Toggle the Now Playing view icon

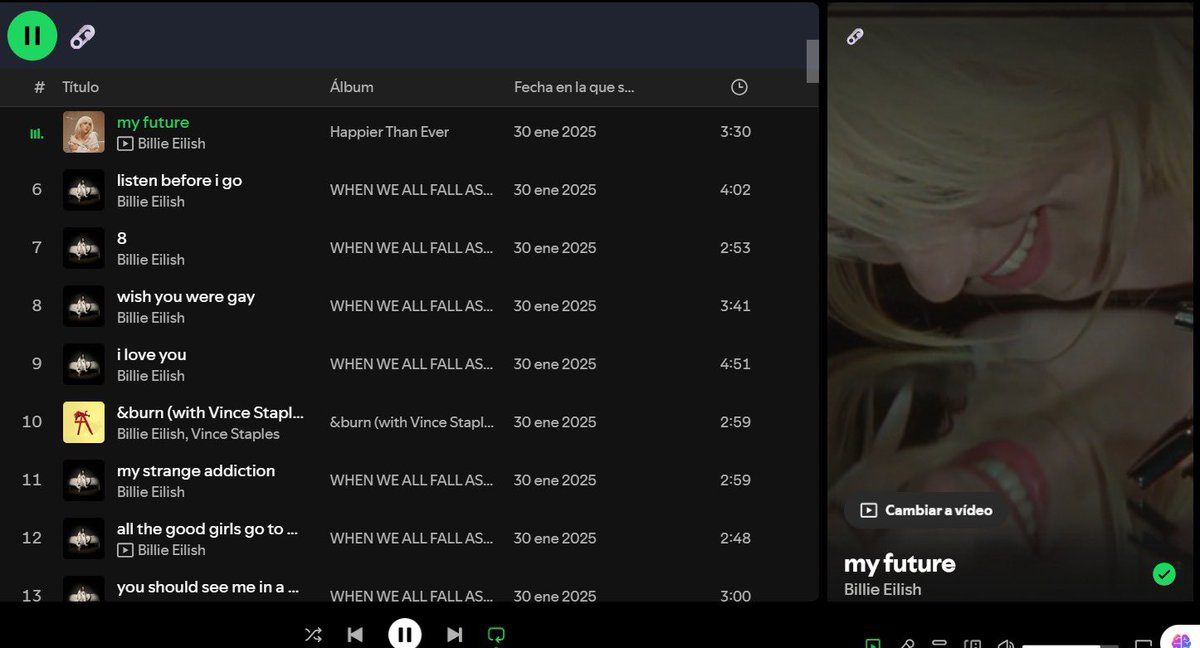coord(873,643)
